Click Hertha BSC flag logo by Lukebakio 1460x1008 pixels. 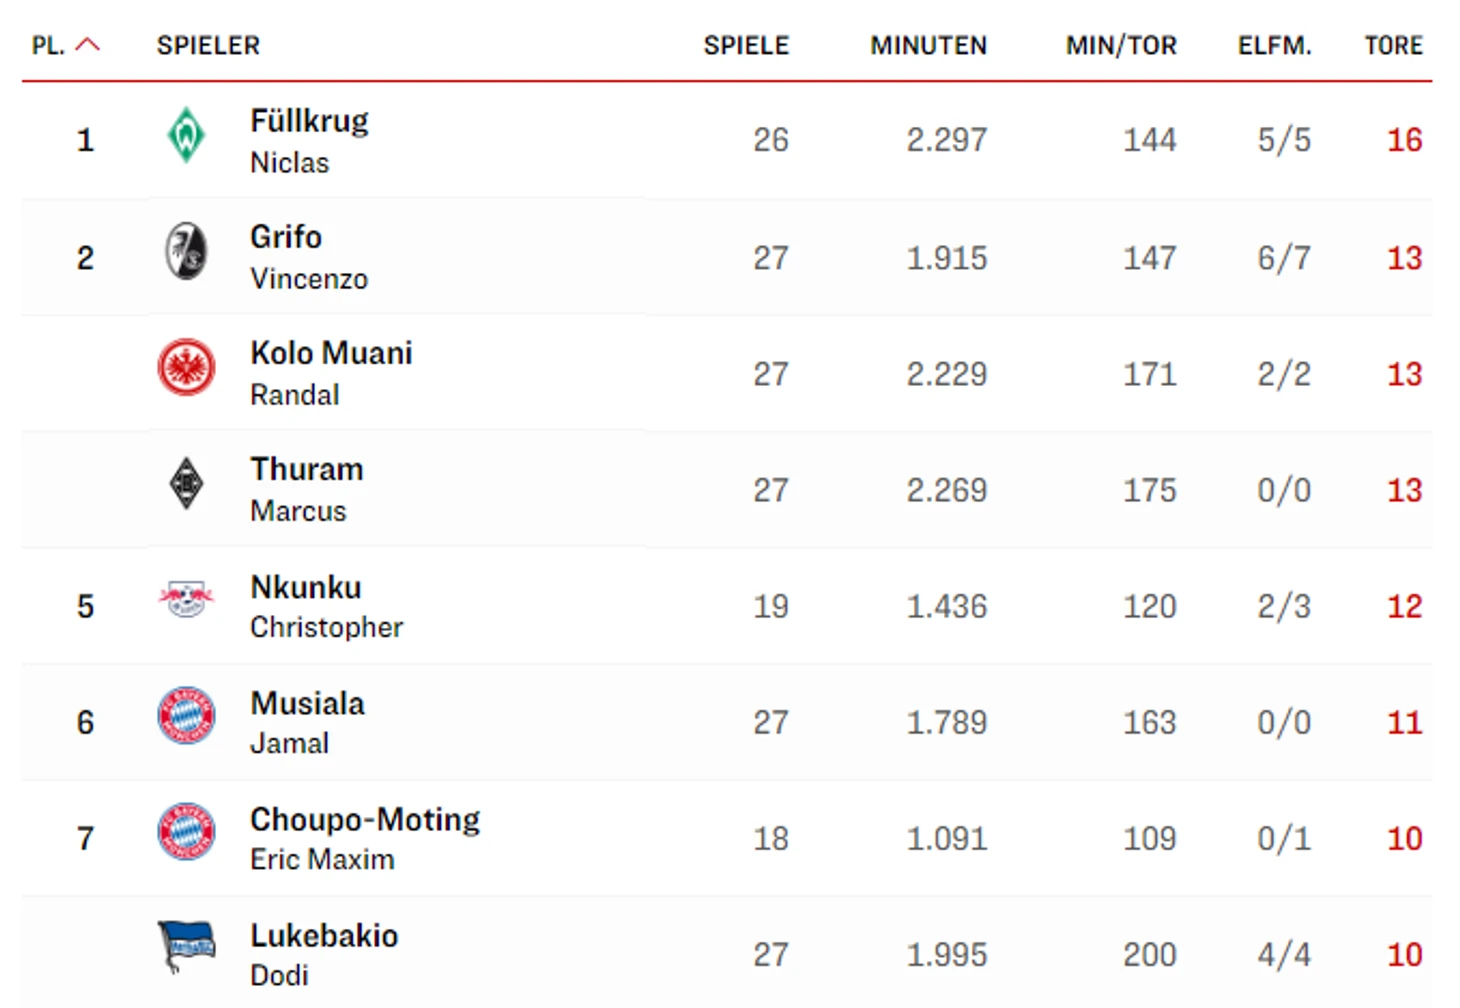pos(186,946)
